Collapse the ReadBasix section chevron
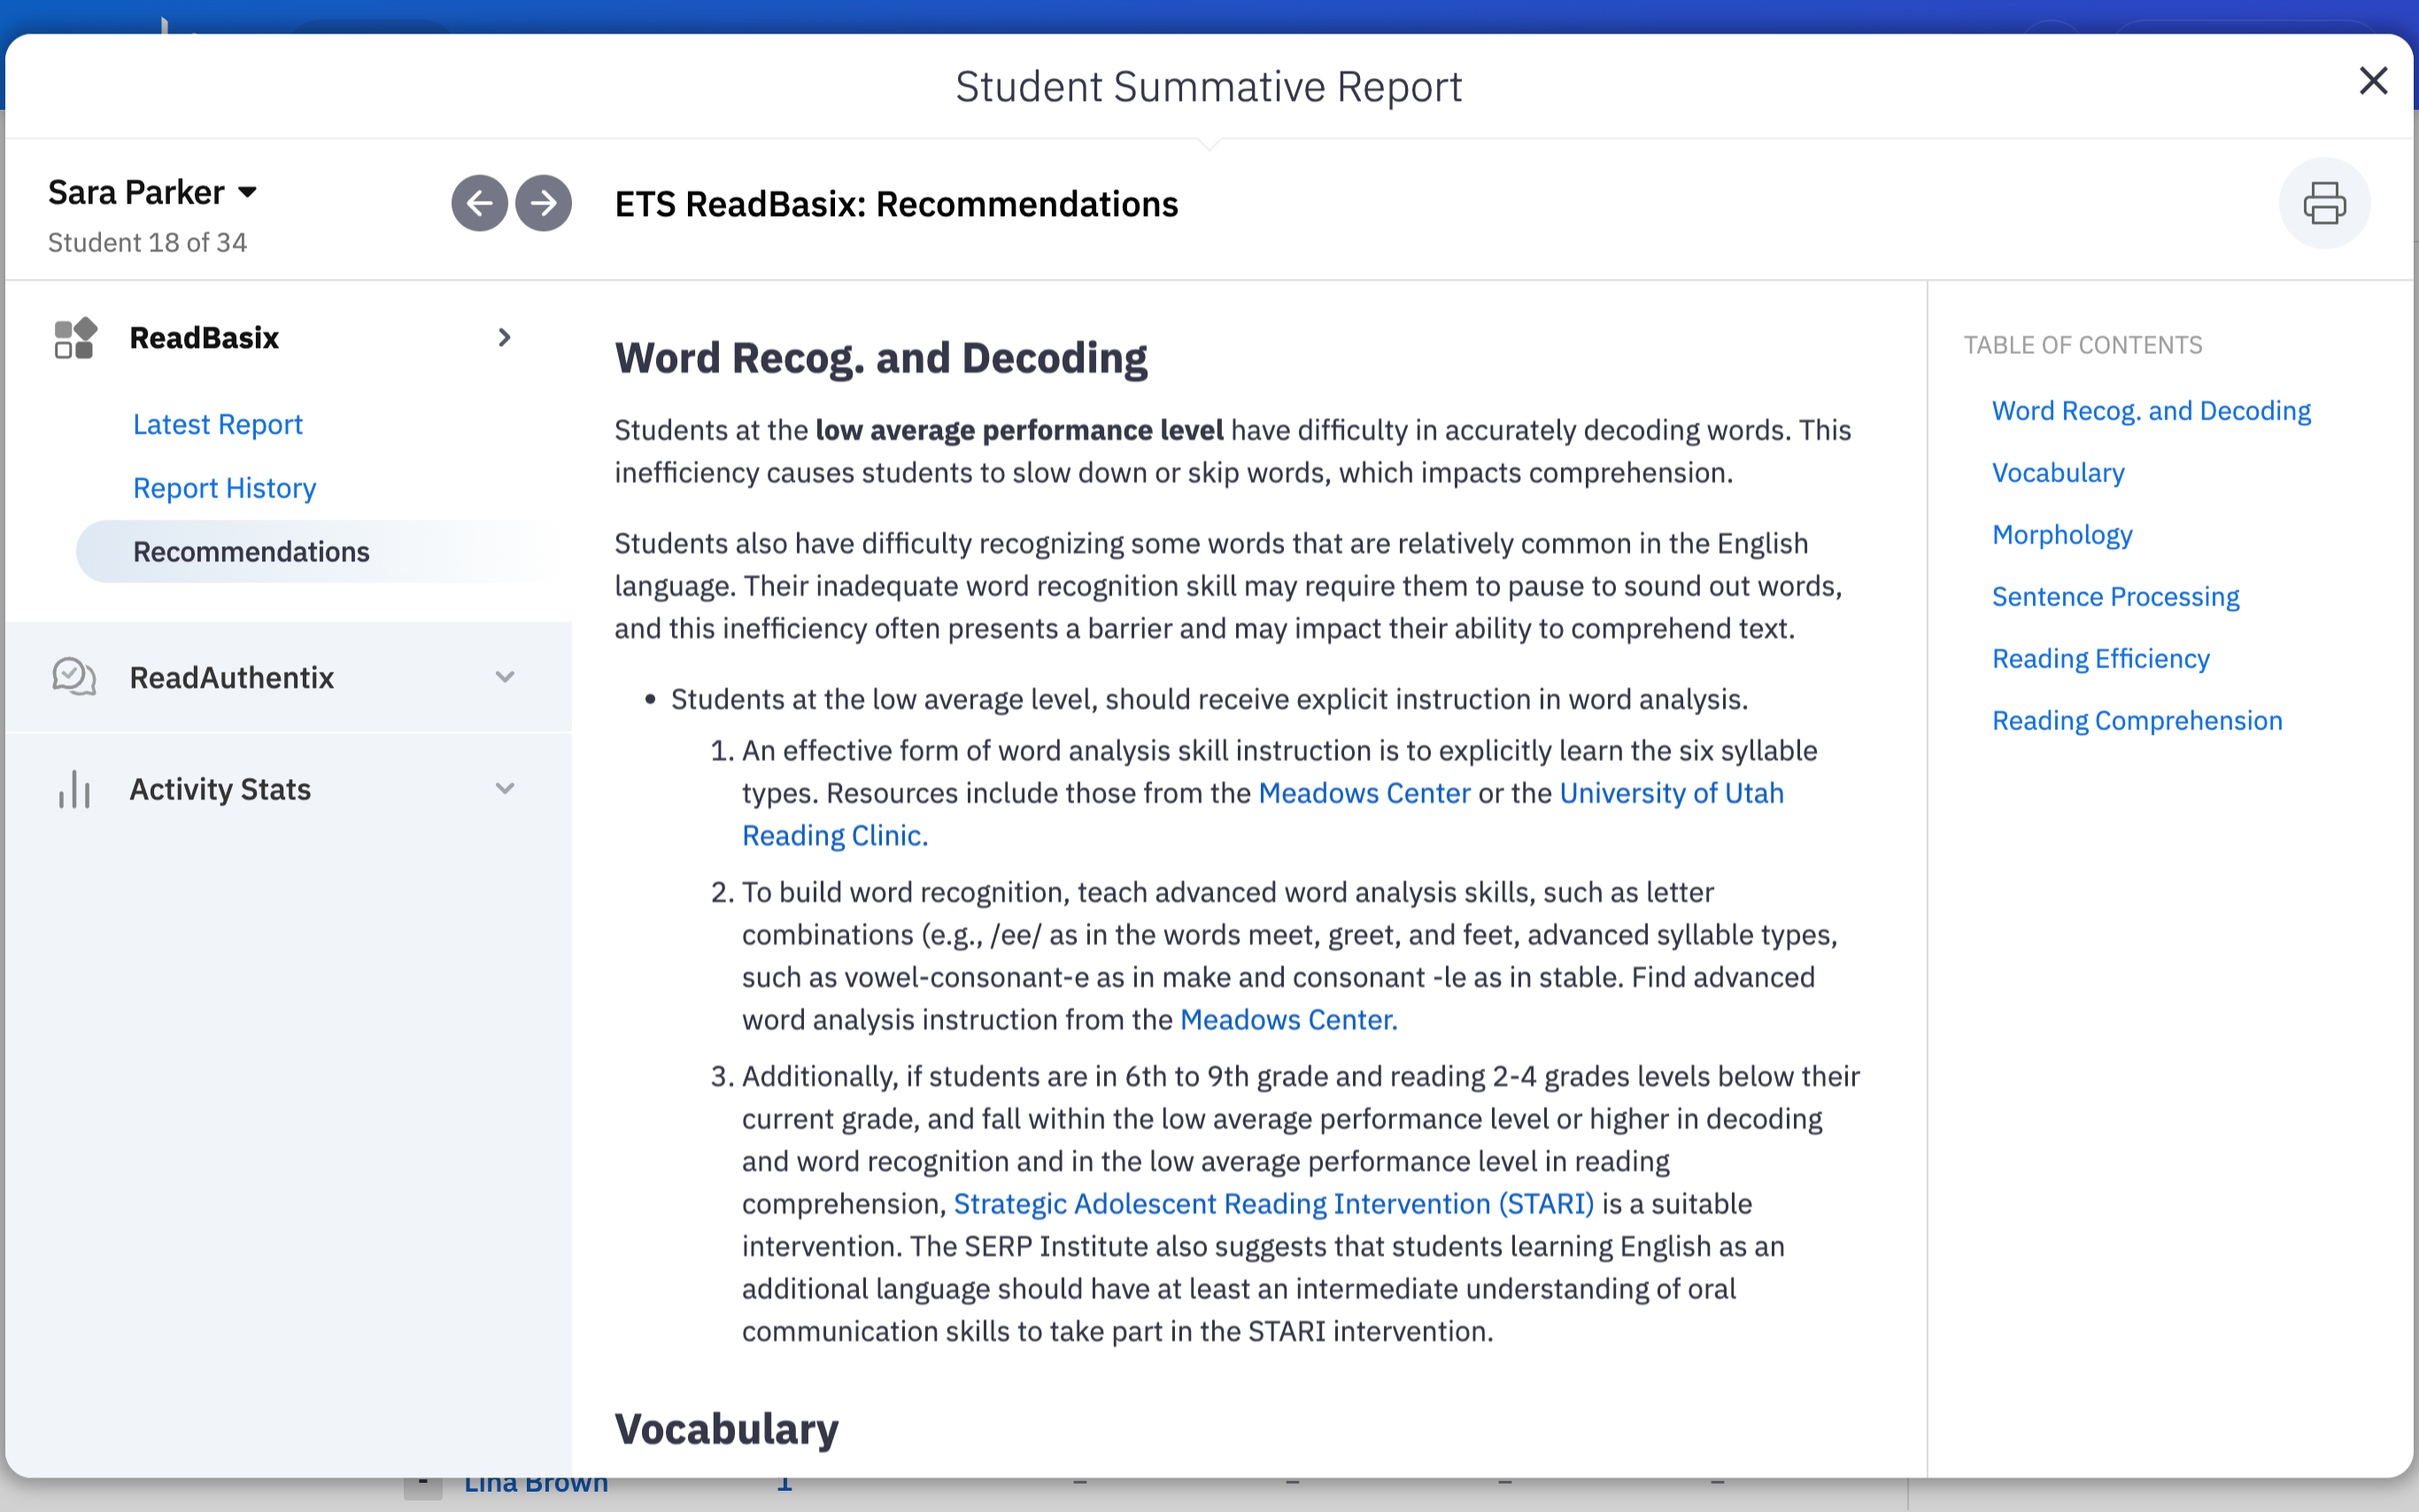Image resolution: width=2419 pixels, height=1512 pixels. click(x=505, y=338)
